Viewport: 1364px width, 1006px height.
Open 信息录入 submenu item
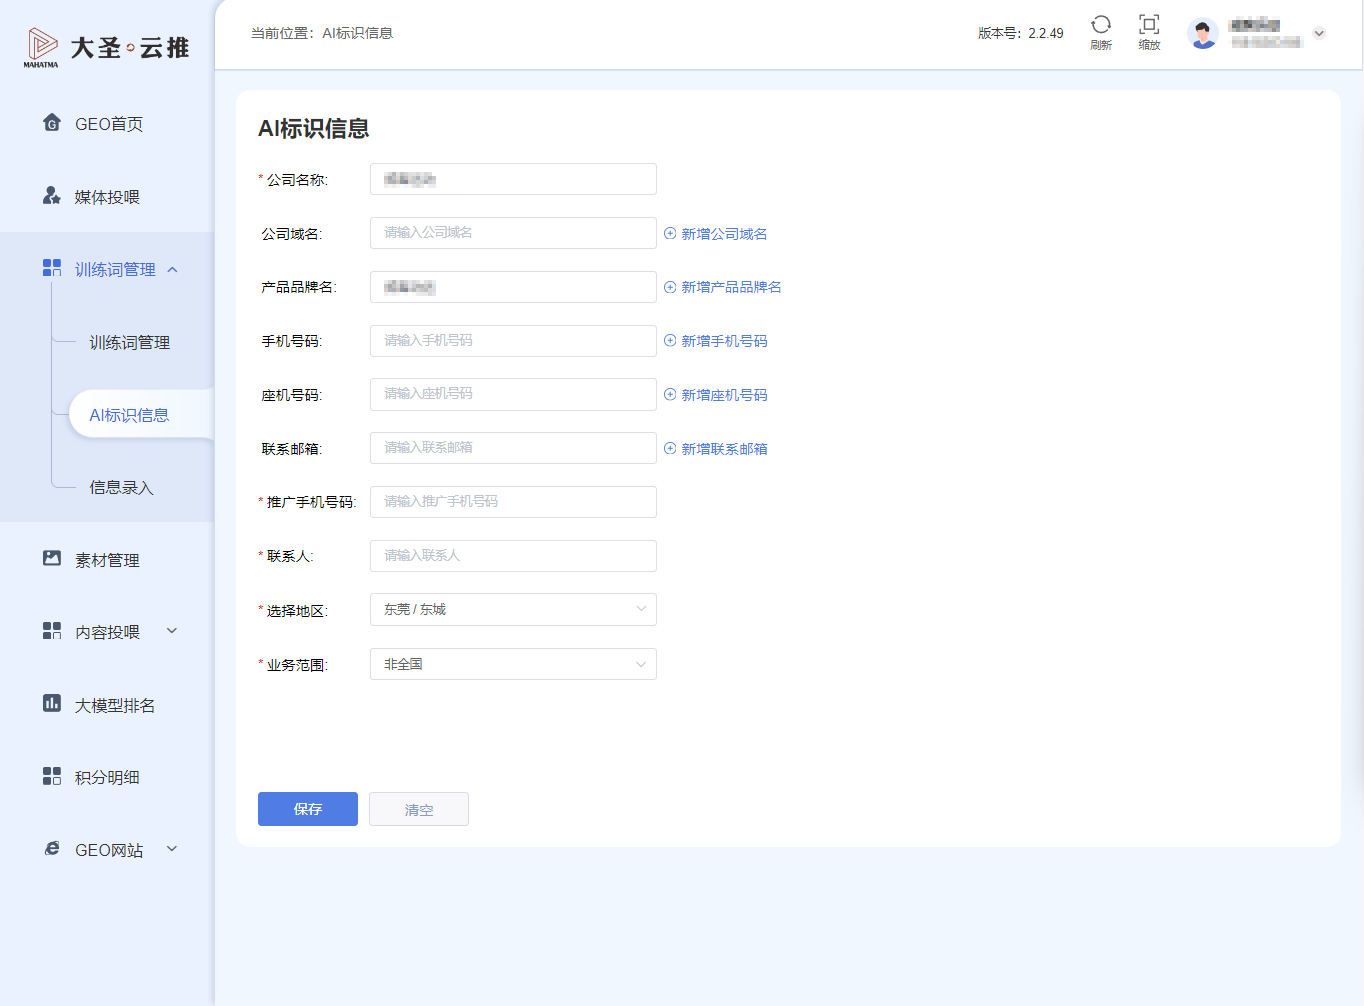121,487
